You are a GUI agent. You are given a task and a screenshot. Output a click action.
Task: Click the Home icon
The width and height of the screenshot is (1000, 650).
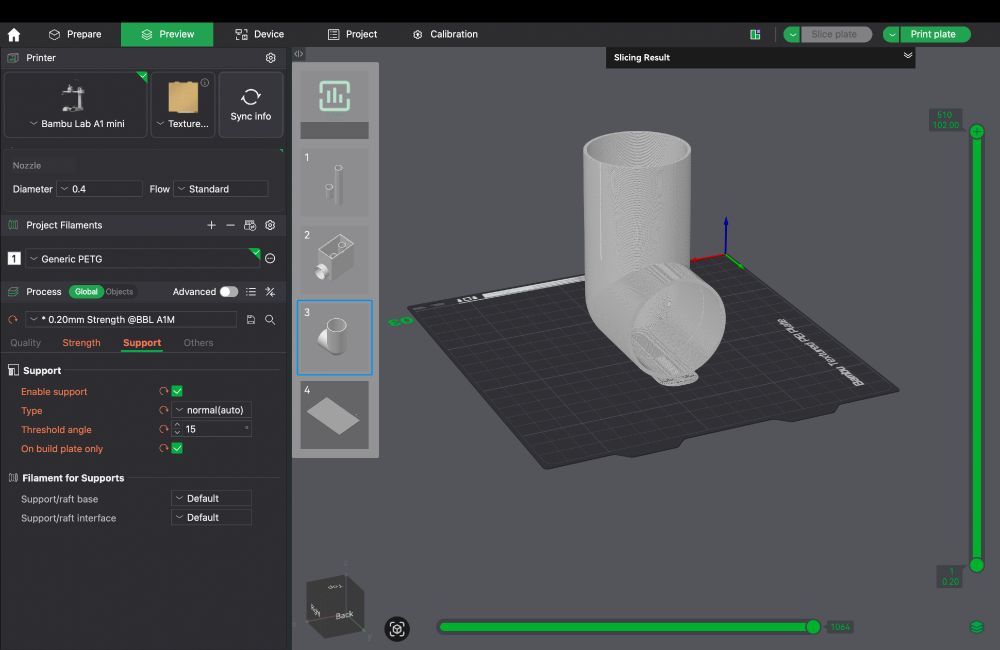[x=14, y=34]
